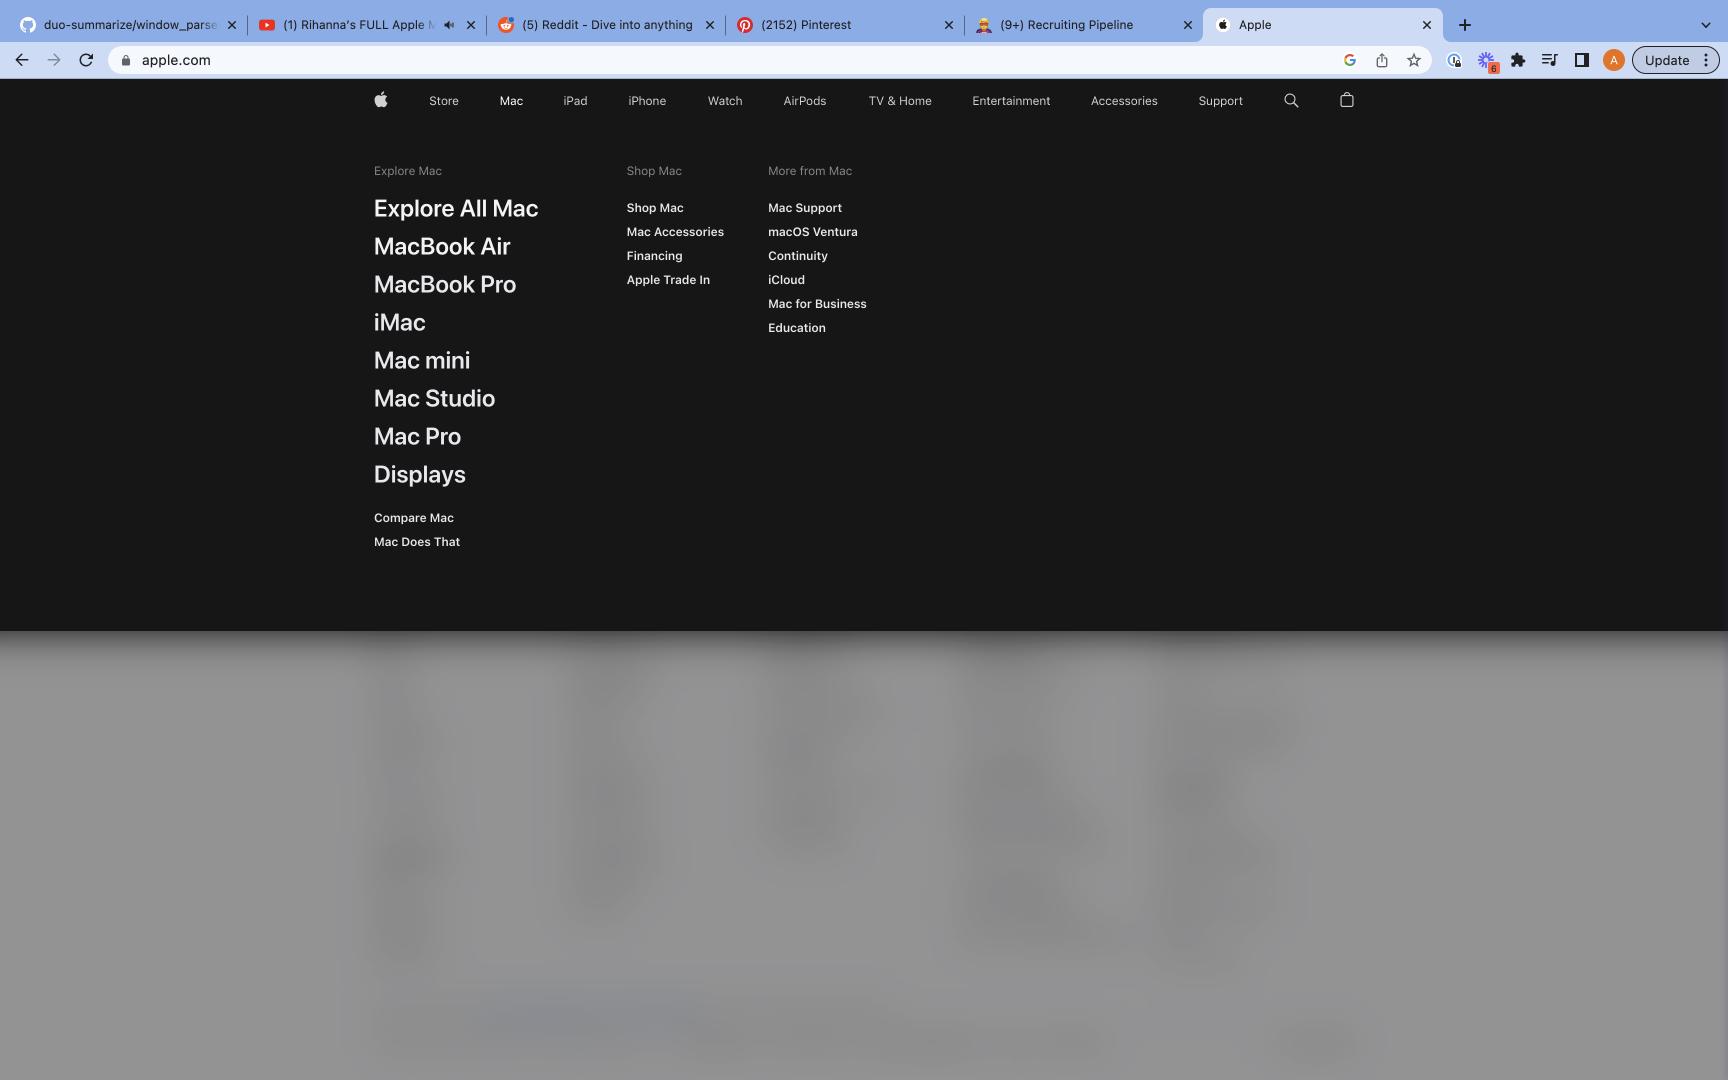Toggle the Chrome side panel icon

[1581, 60]
